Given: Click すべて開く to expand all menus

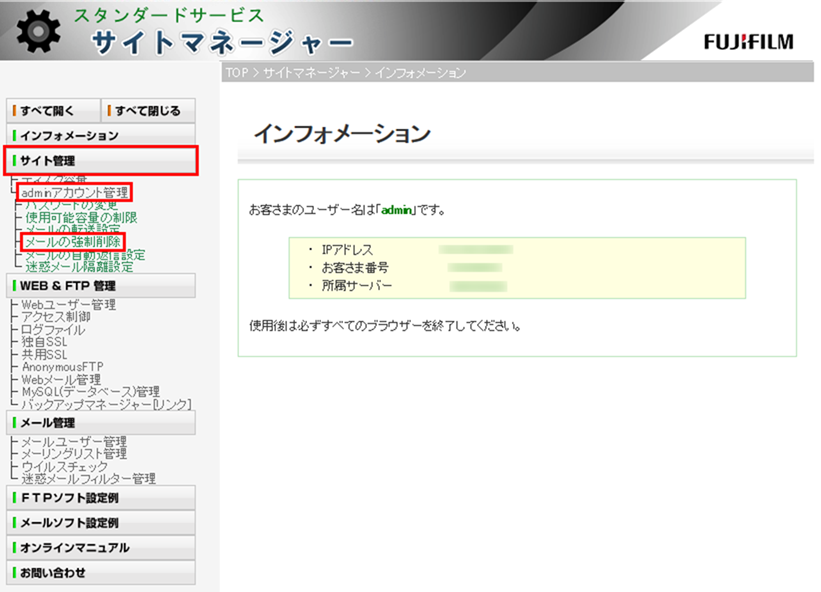Looking at the screenshot, I should [53, 110].
